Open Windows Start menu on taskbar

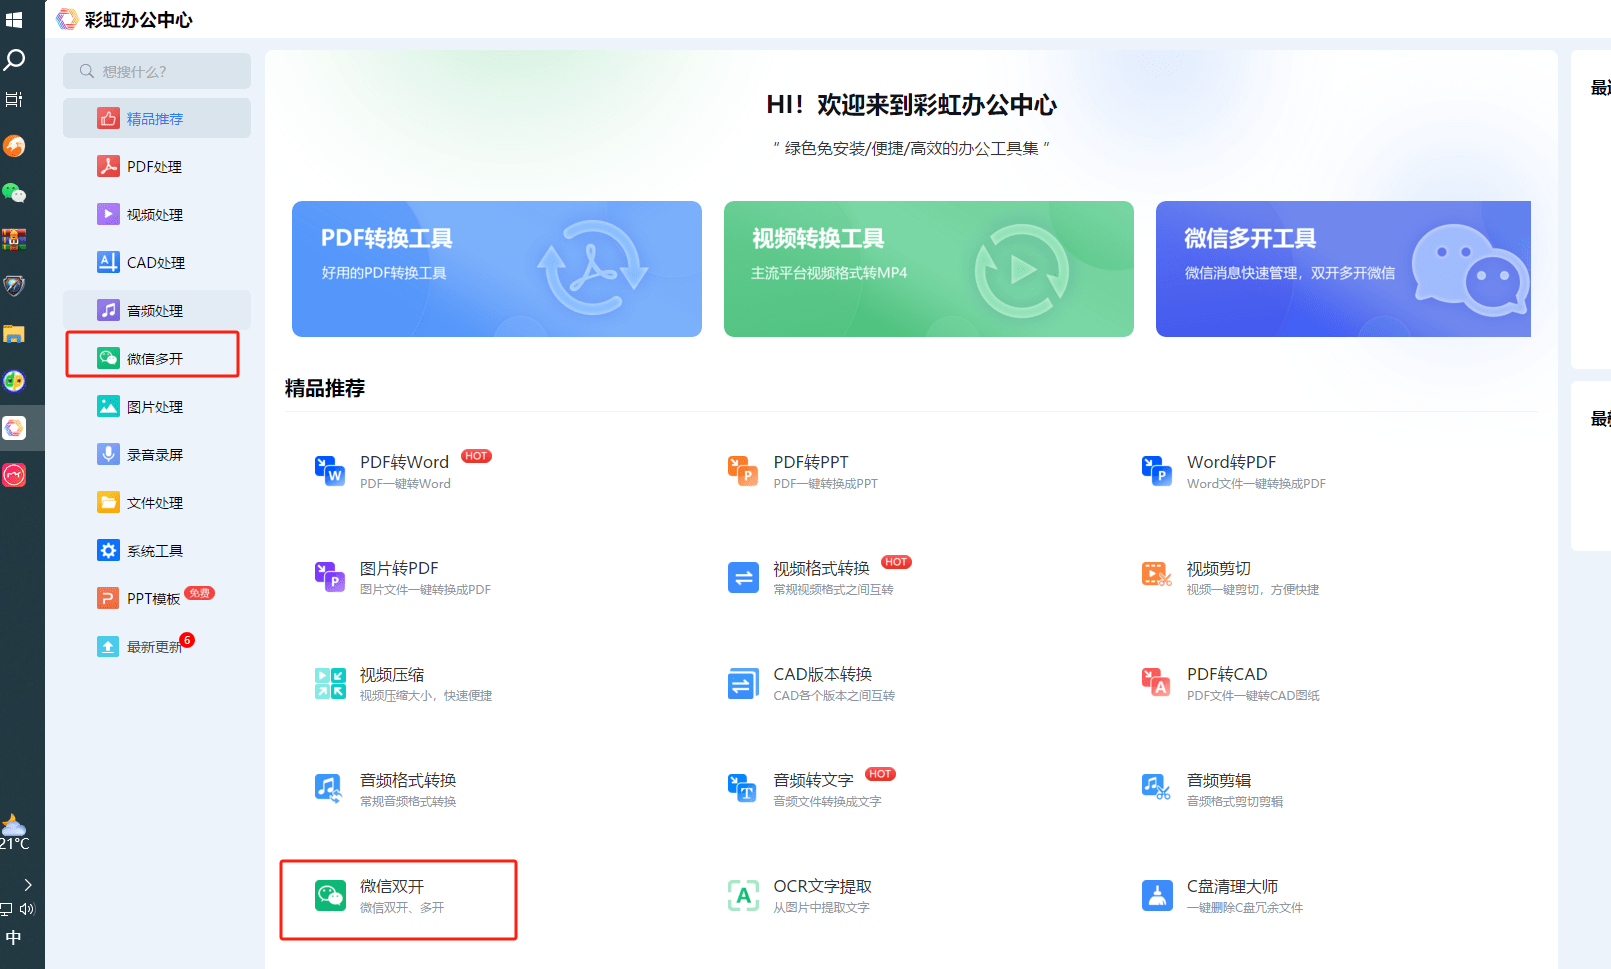(x=14, y=19)
